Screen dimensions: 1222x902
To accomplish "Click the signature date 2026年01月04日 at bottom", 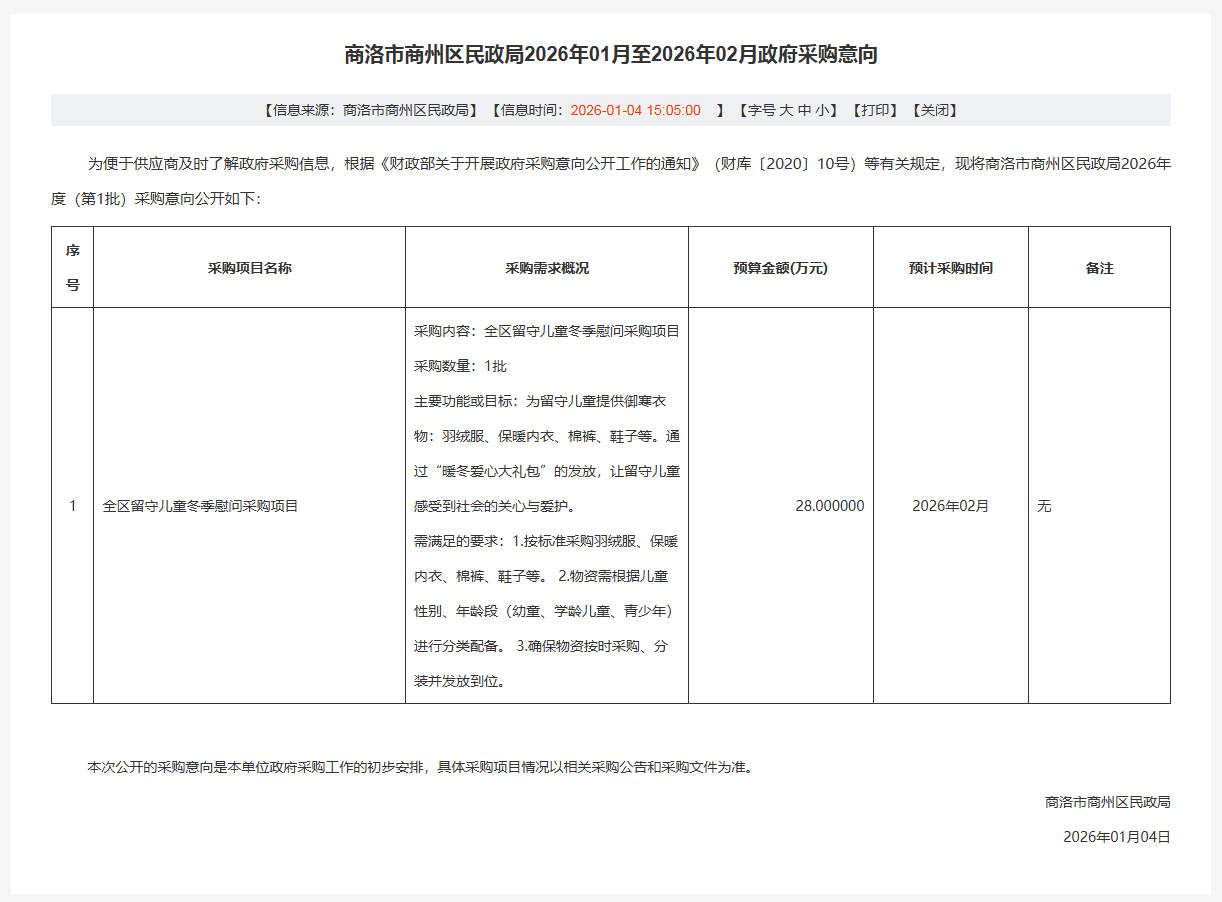I will (1116, 837).
